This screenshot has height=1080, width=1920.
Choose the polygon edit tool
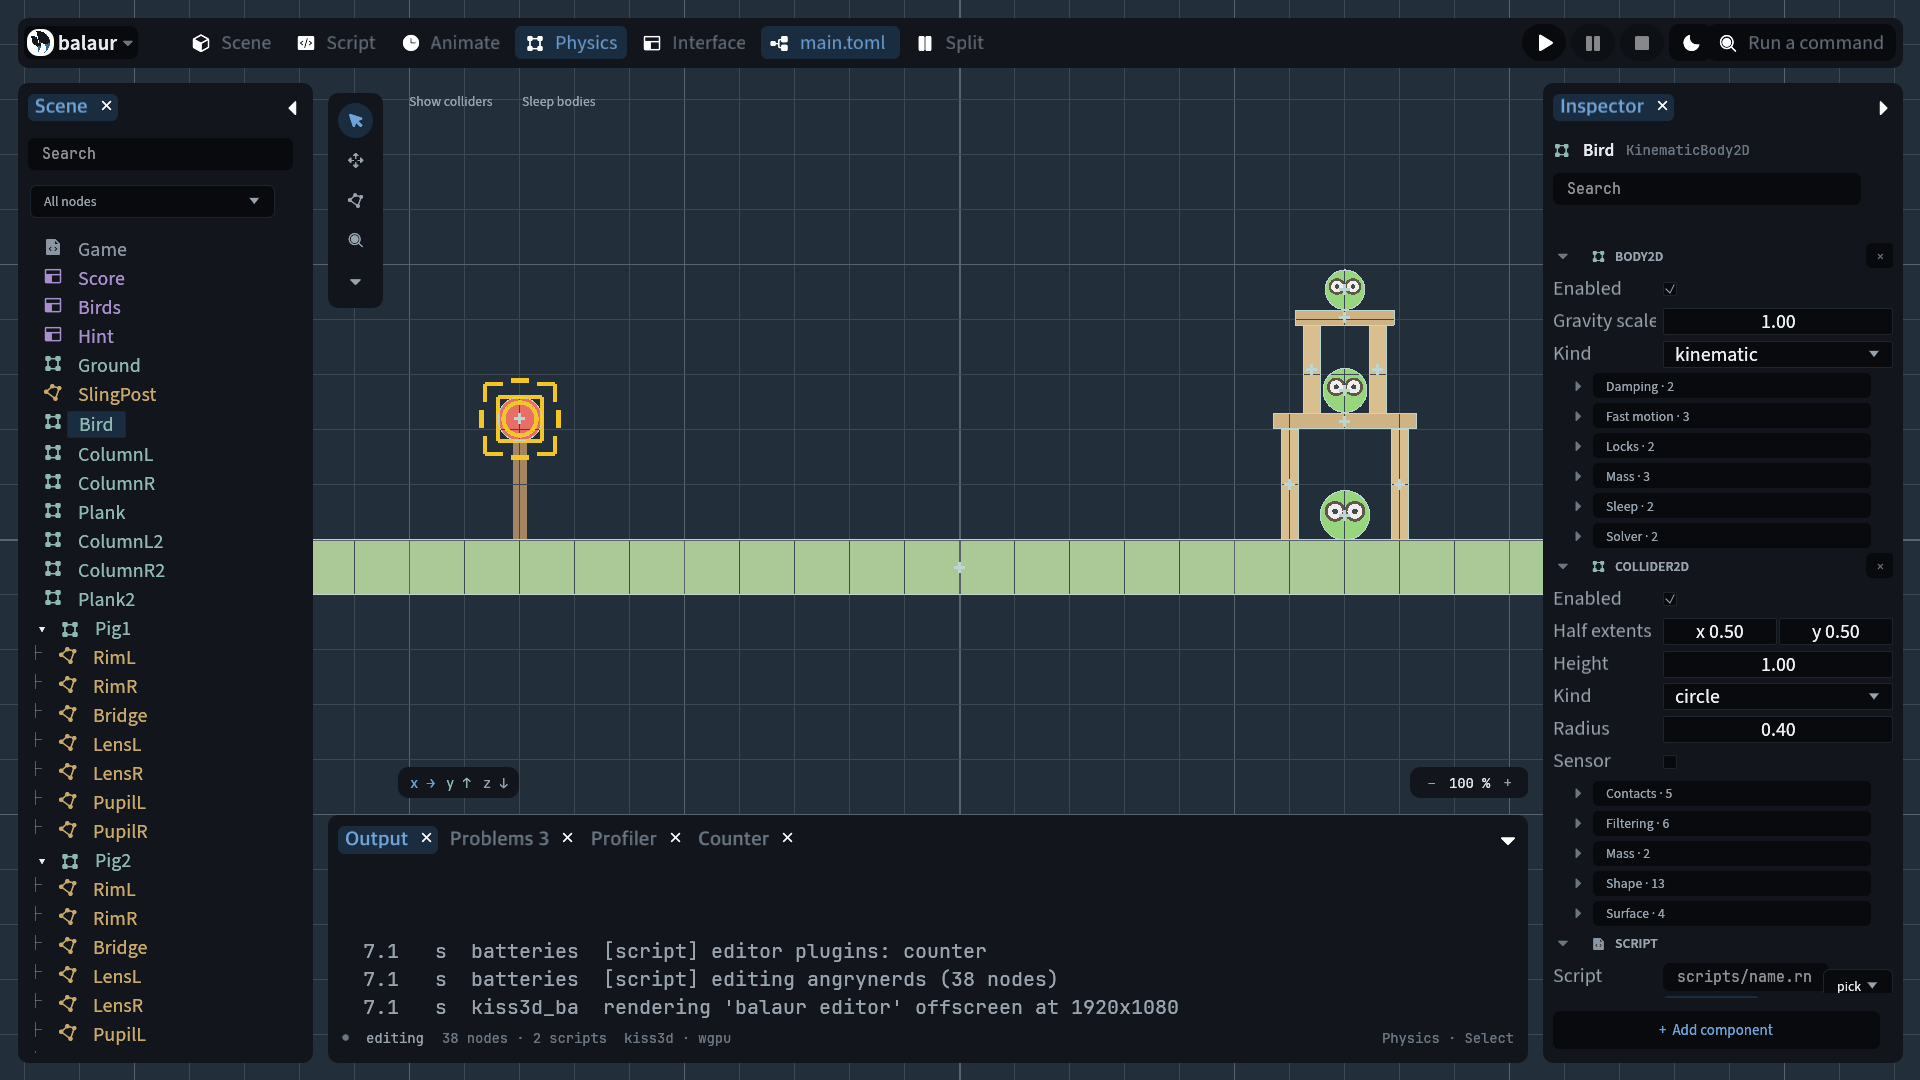pos(355,201)
